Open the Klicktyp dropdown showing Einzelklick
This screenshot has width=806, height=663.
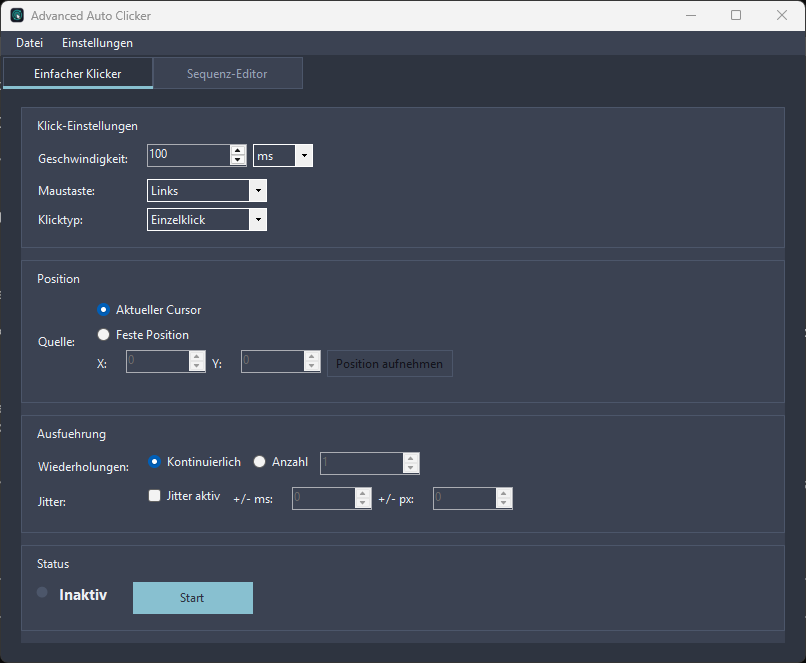tap(207, 220)
